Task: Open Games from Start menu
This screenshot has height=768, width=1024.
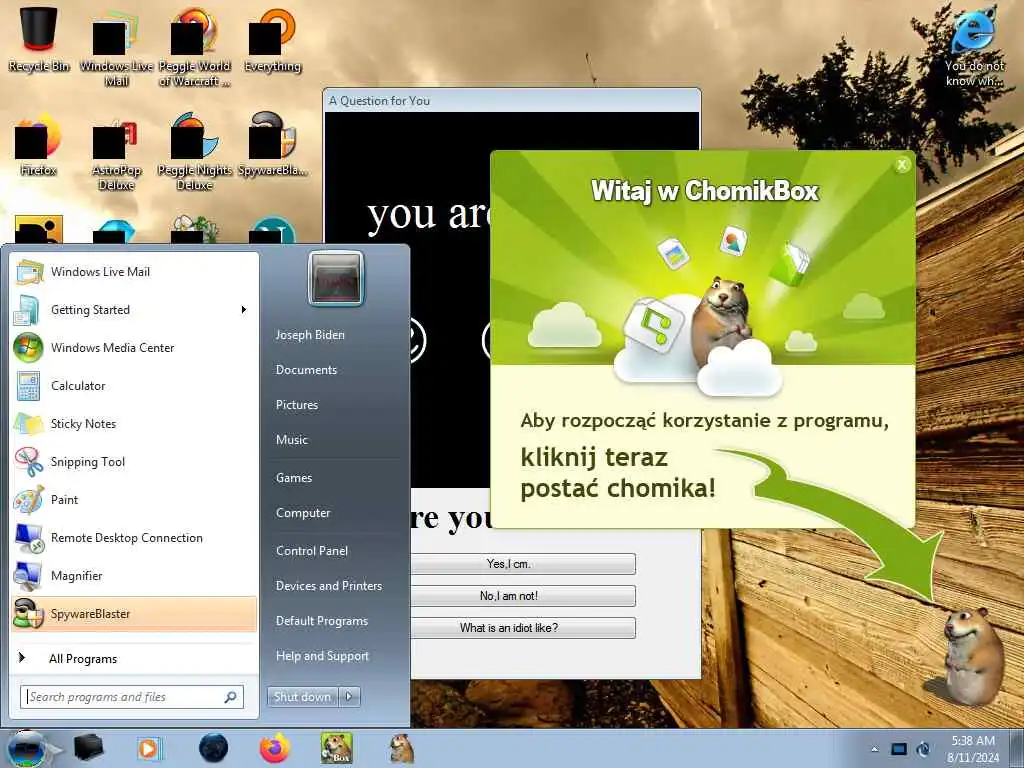Action: click(x=294, y=477)
